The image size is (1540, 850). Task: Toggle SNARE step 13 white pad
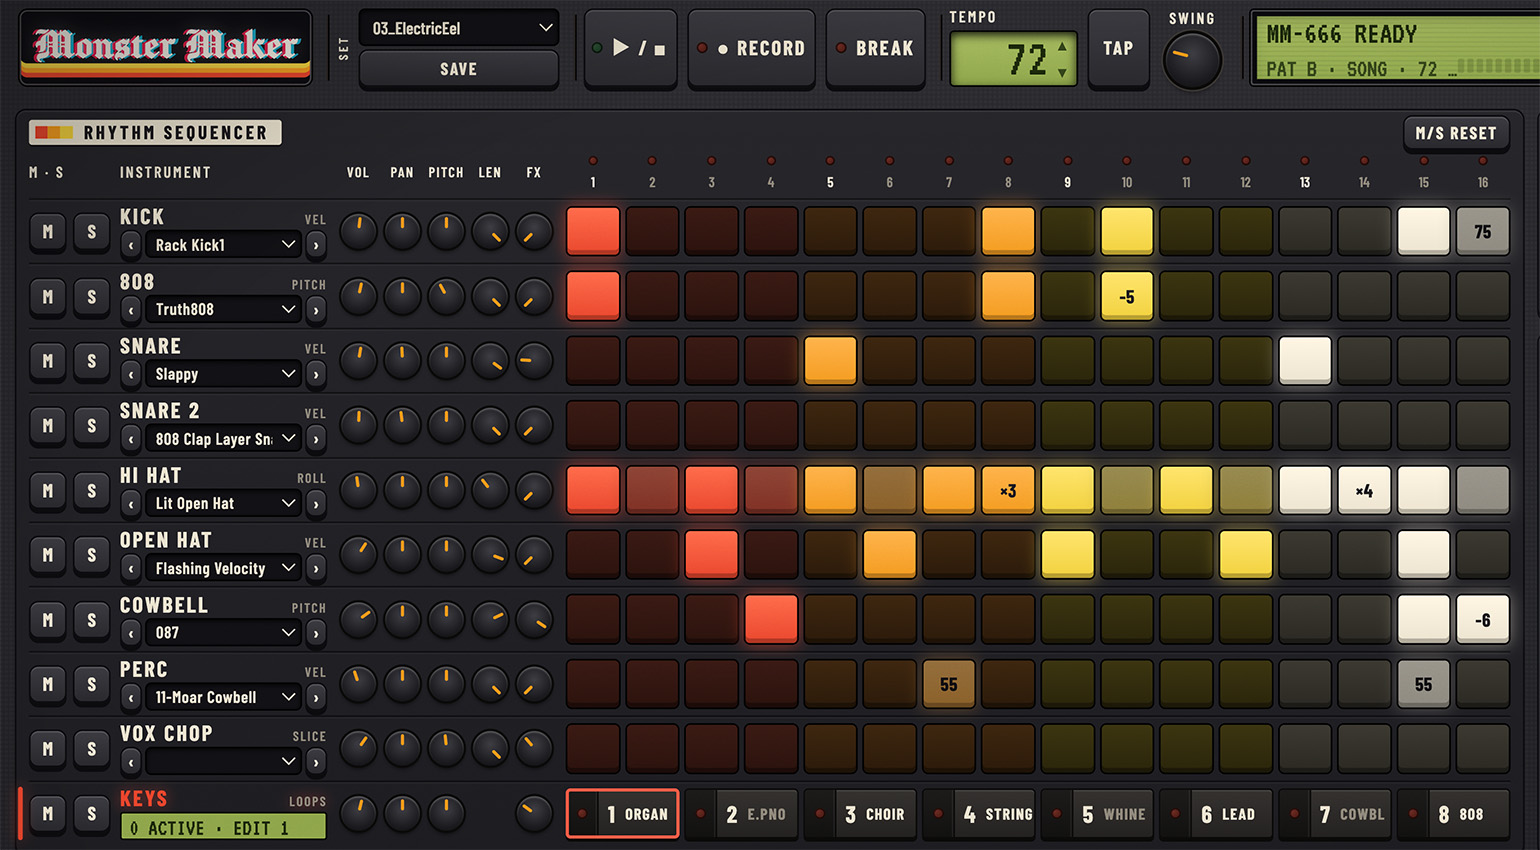tap(1305, 361)
